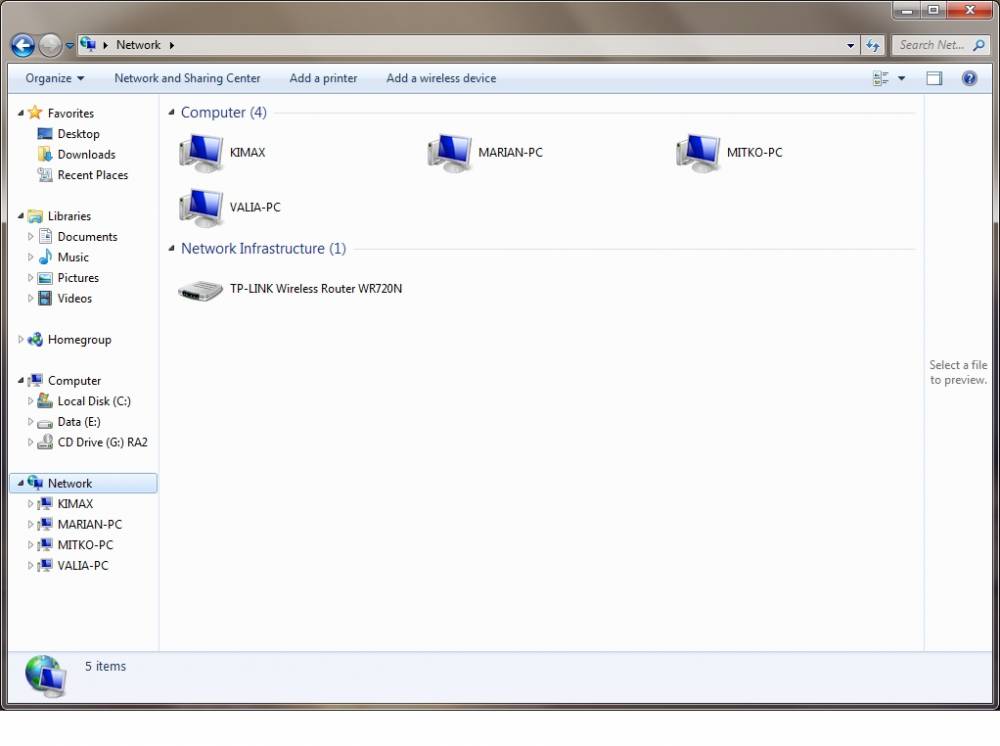Collapse the Favorites tree node
The height and width of the screenshot is (746, 1000).
coord(20,113)
